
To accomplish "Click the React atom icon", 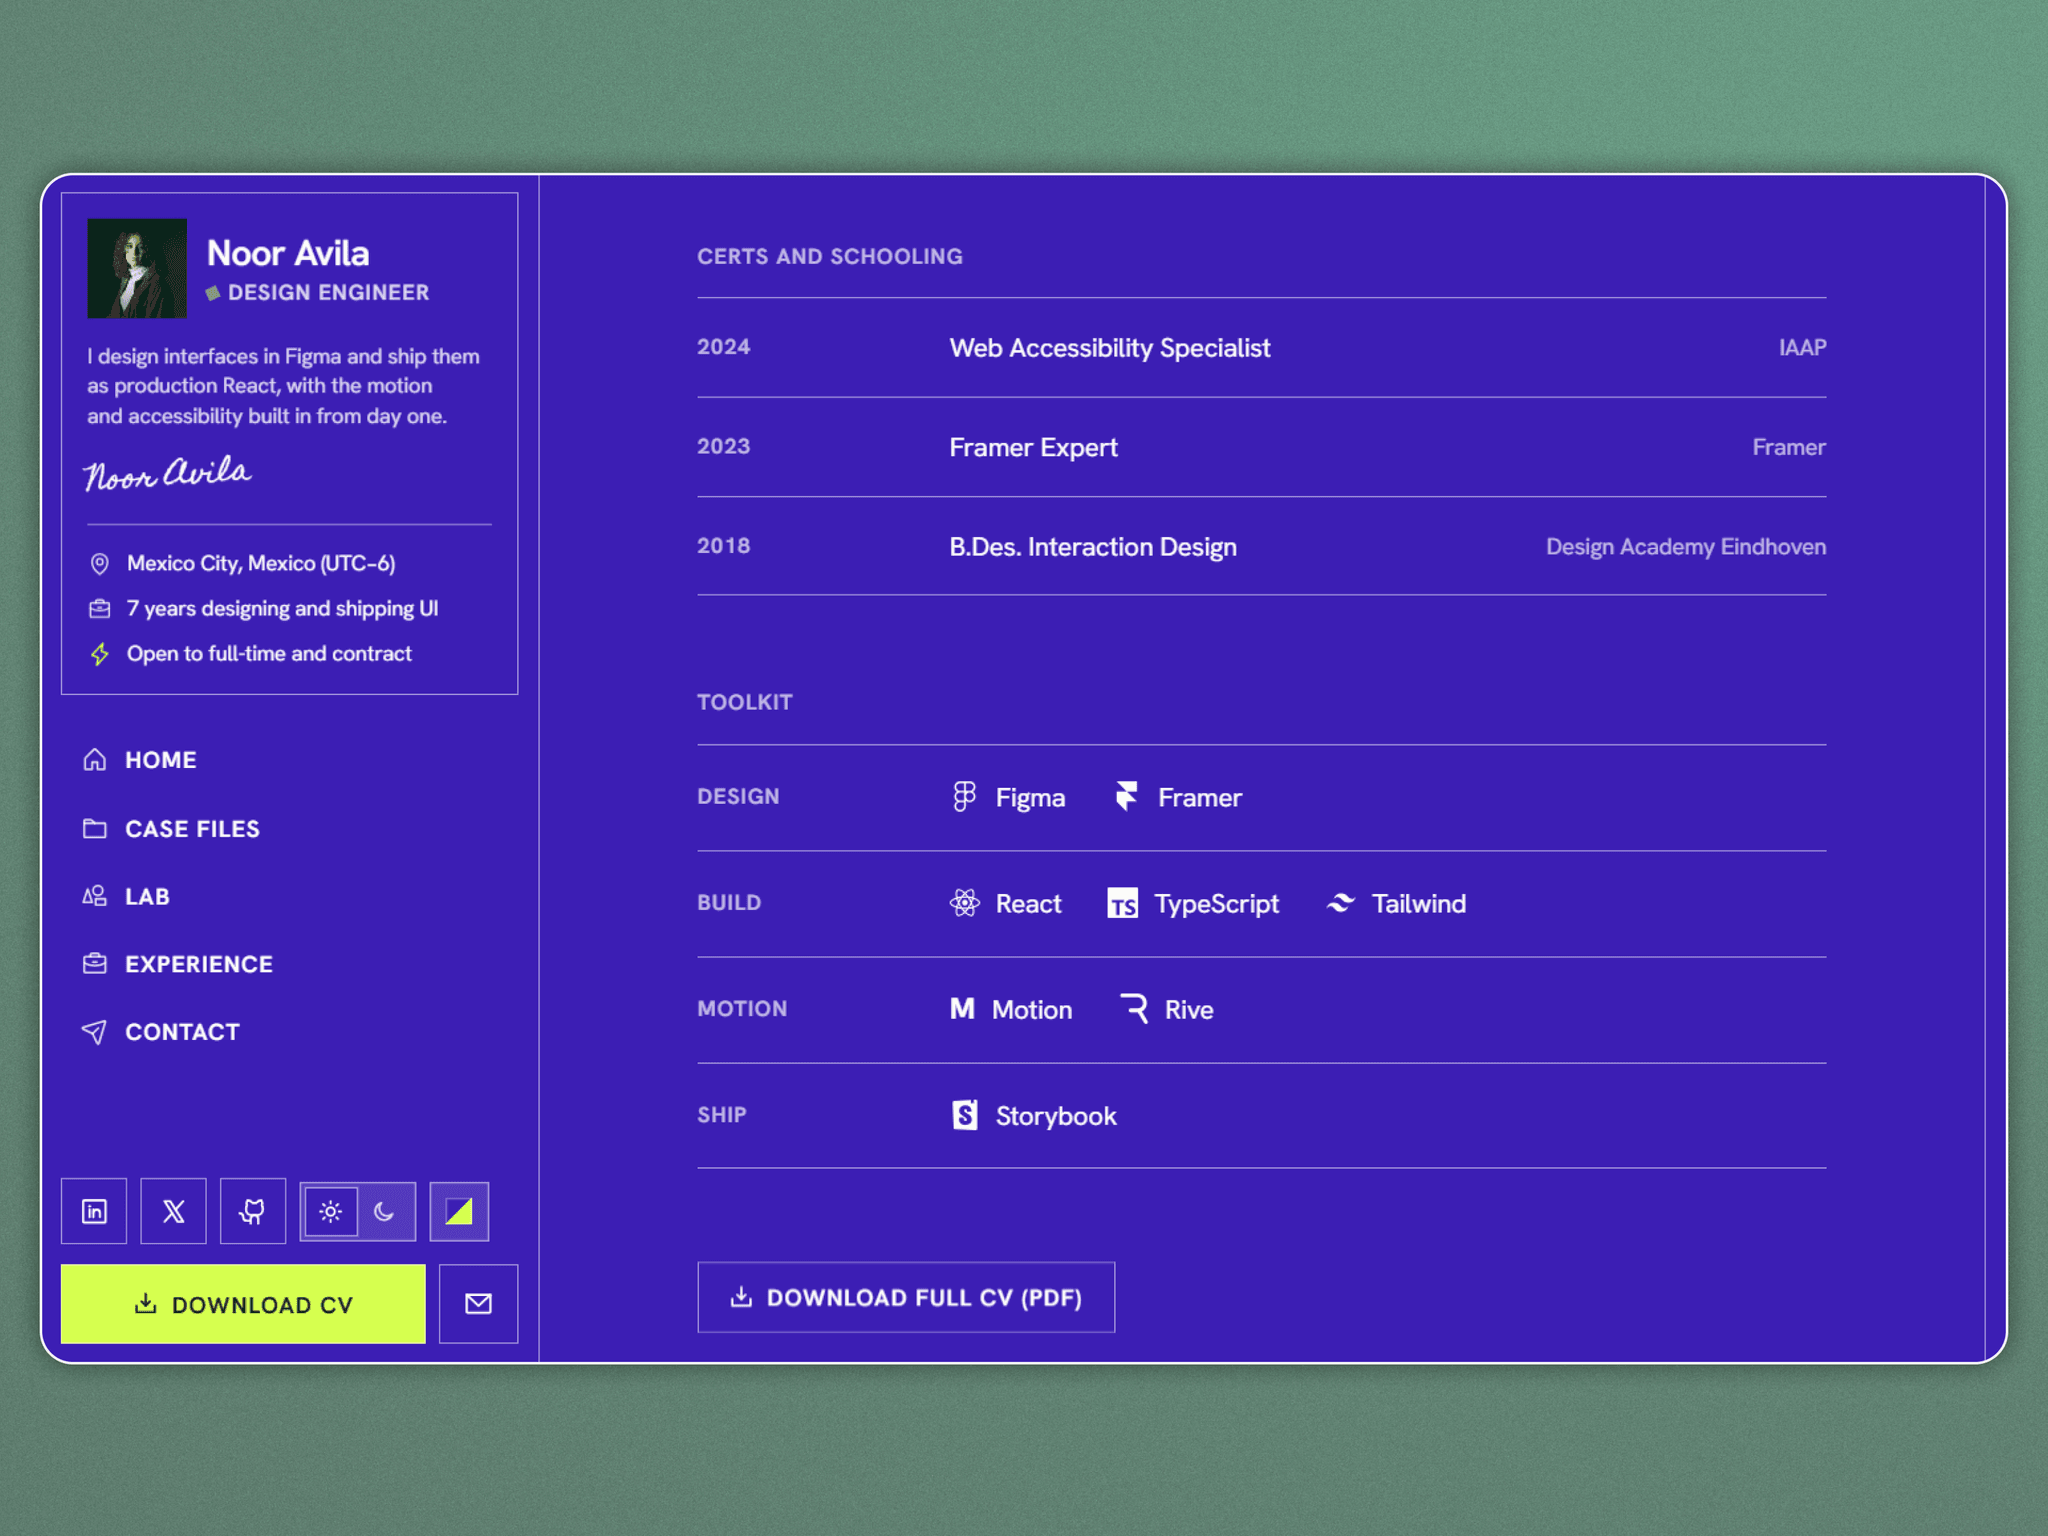I will pyautogui.click(x=965, y=903).
